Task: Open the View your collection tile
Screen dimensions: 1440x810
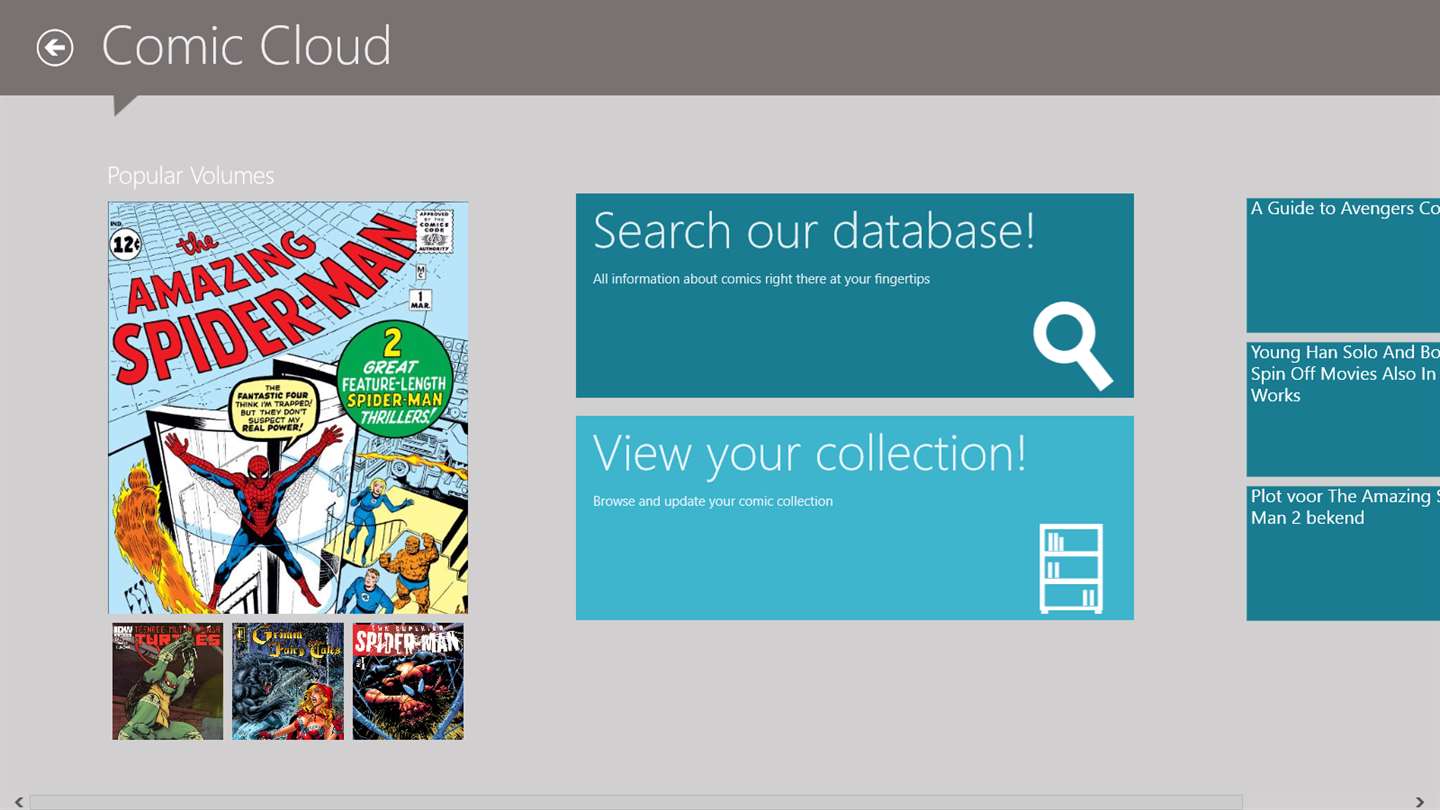Action: (x=855, y=518)
